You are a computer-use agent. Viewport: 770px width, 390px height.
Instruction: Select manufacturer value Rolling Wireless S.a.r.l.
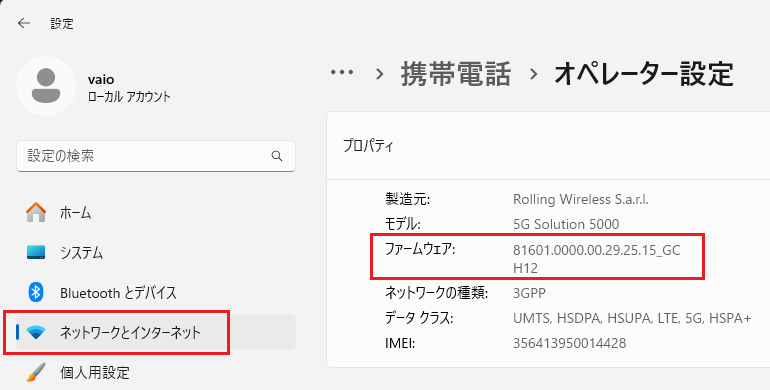coord(580,199)
